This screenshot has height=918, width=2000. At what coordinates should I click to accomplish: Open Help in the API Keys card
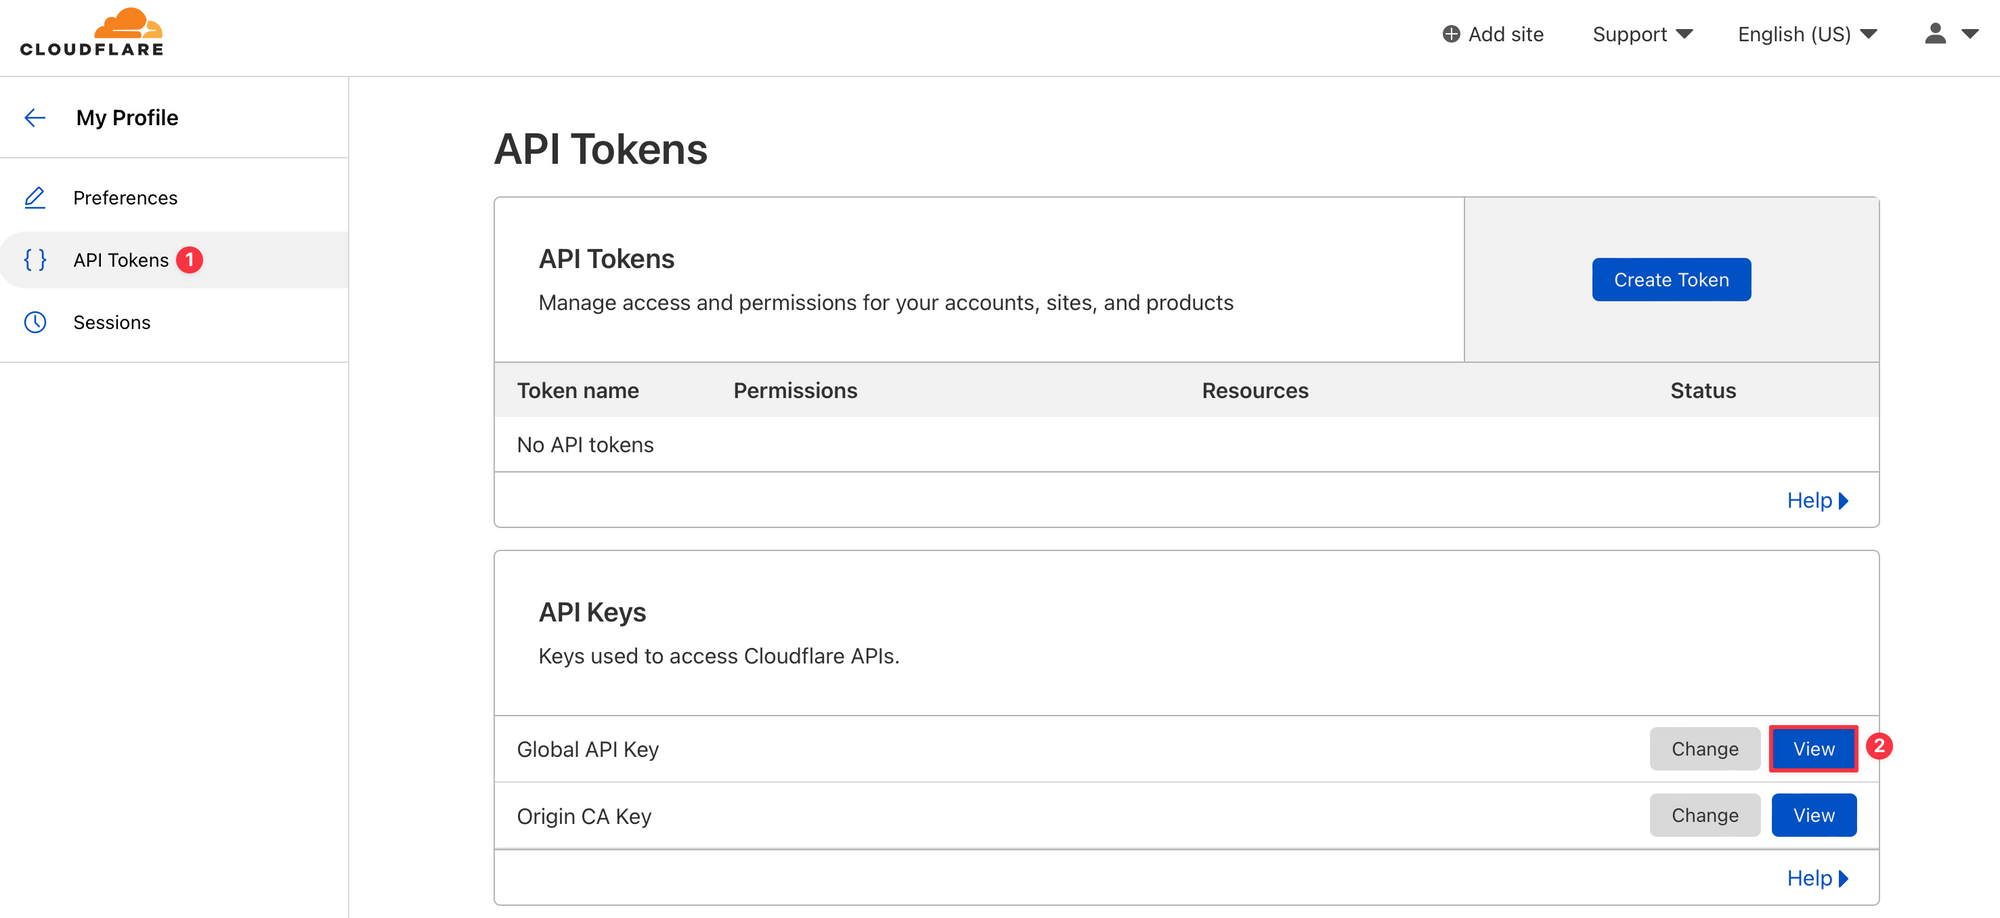pos(1817,879)
